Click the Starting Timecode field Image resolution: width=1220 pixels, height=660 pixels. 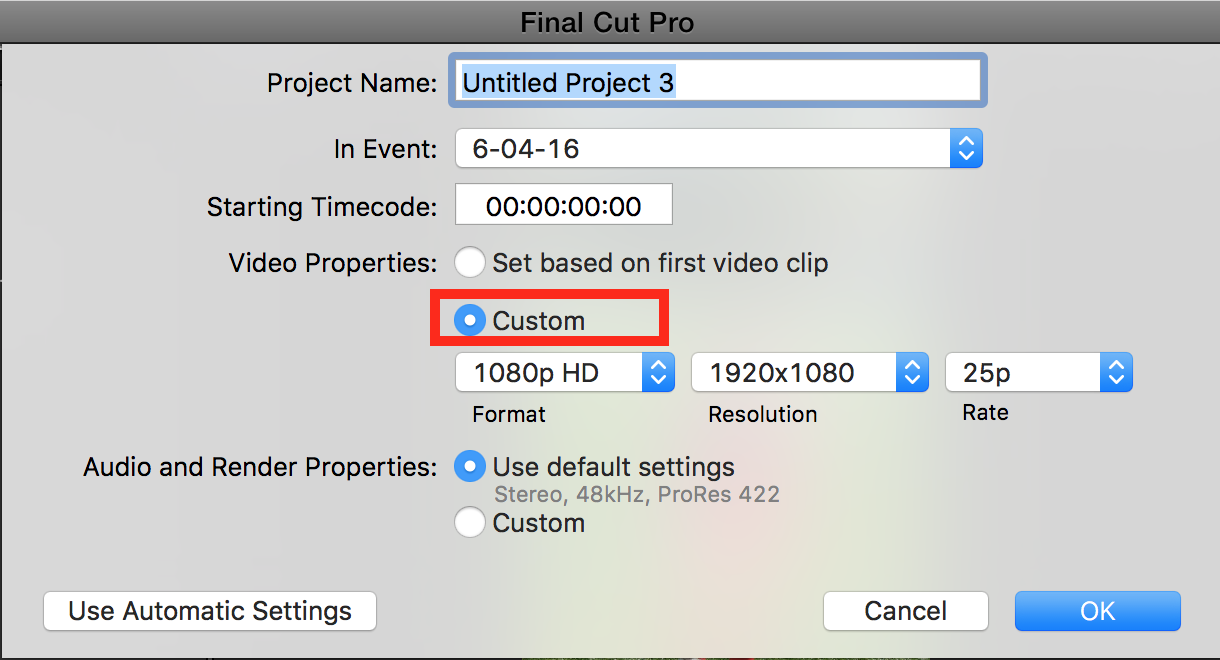coord(563,206)
